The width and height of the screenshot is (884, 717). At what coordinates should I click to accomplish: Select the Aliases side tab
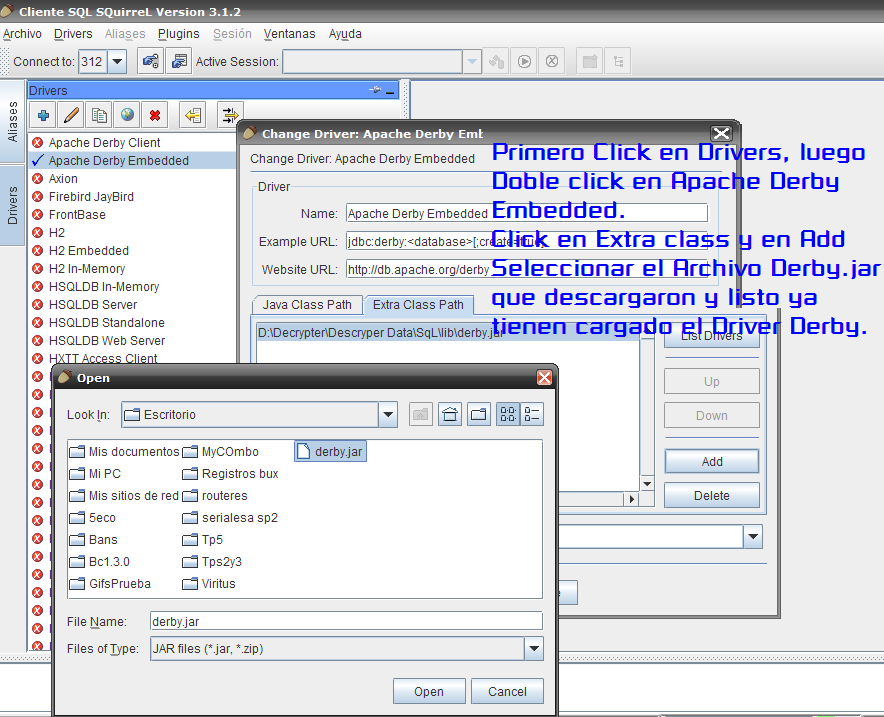[x=12, y=121]
